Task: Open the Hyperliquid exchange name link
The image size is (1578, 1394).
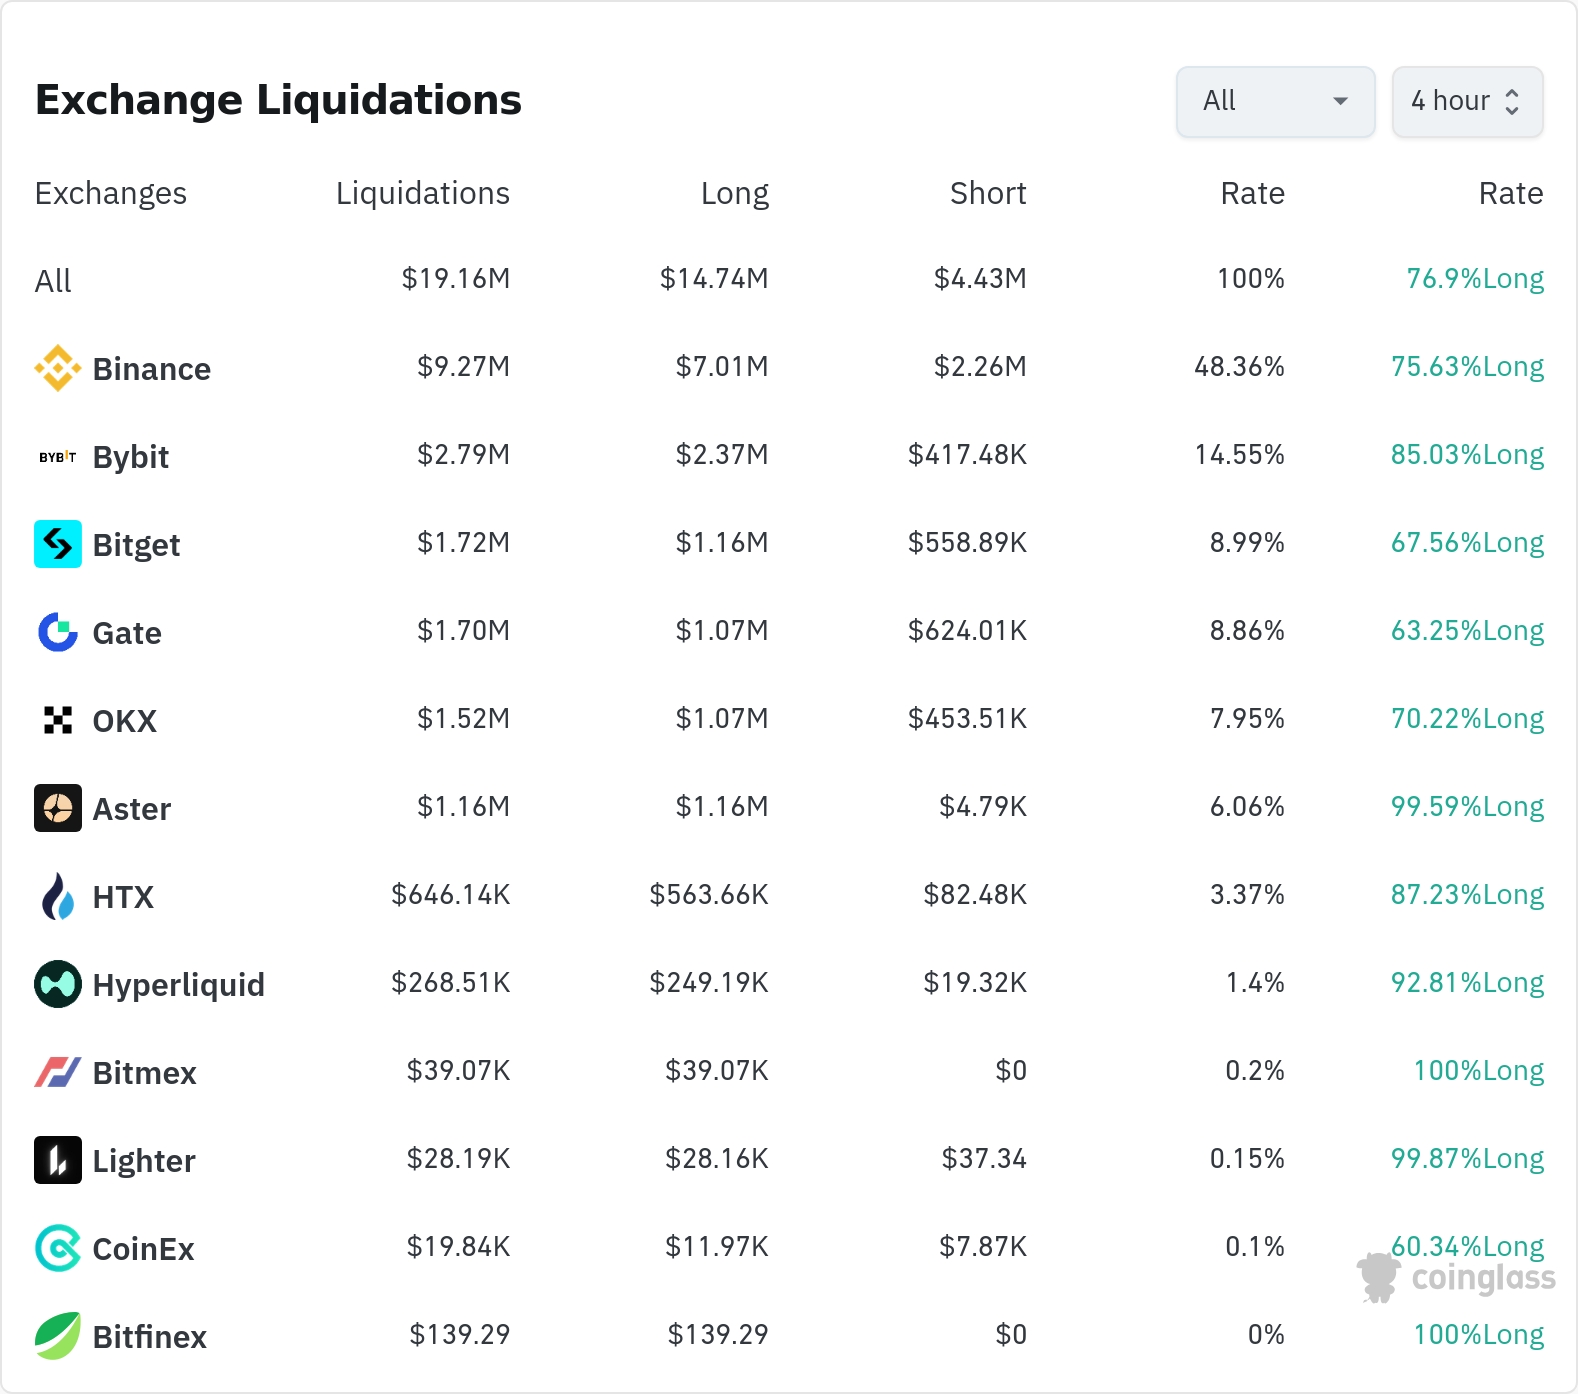Action: (178, 985)
